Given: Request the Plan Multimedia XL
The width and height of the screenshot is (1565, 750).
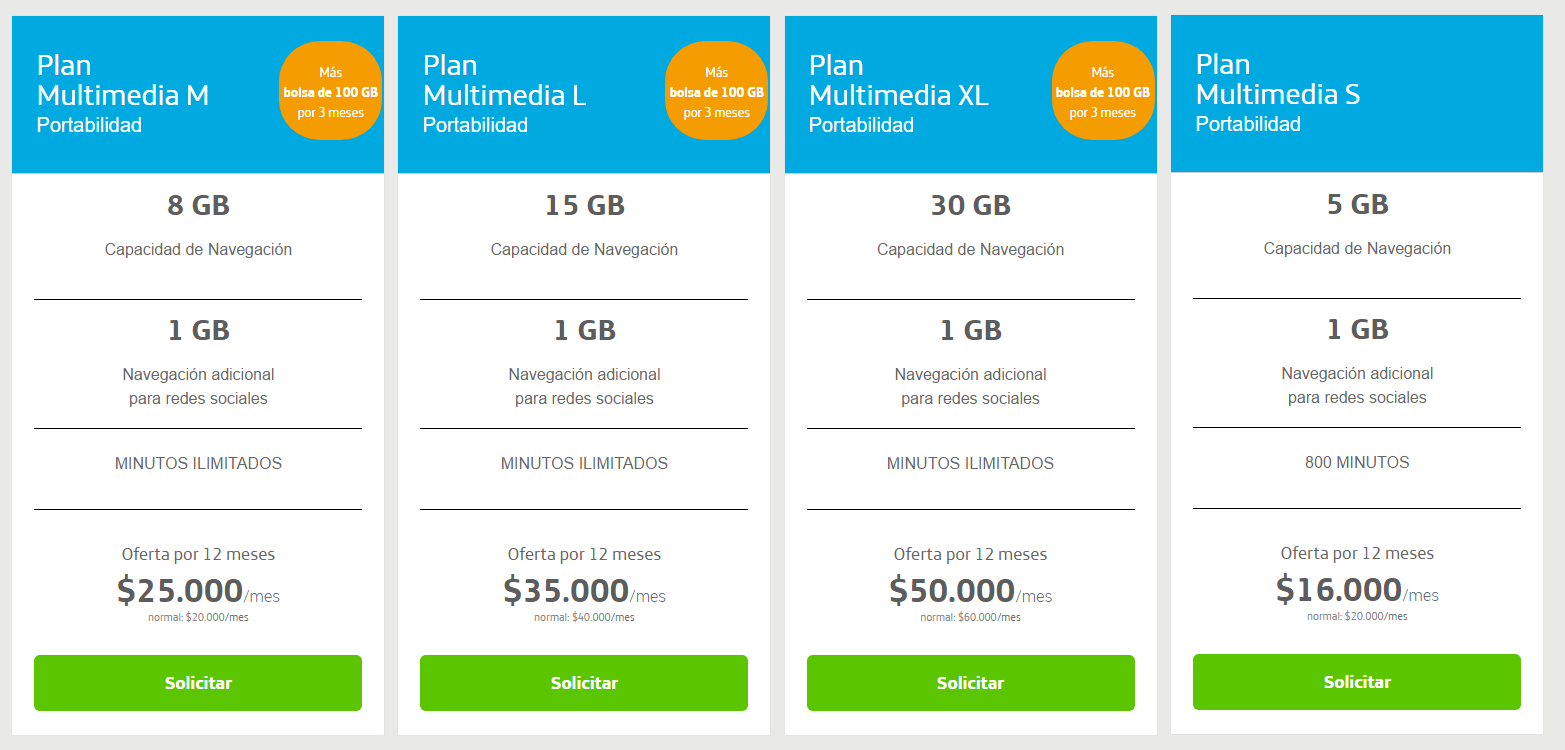Looking at the screenshot, I should (970, 683).
